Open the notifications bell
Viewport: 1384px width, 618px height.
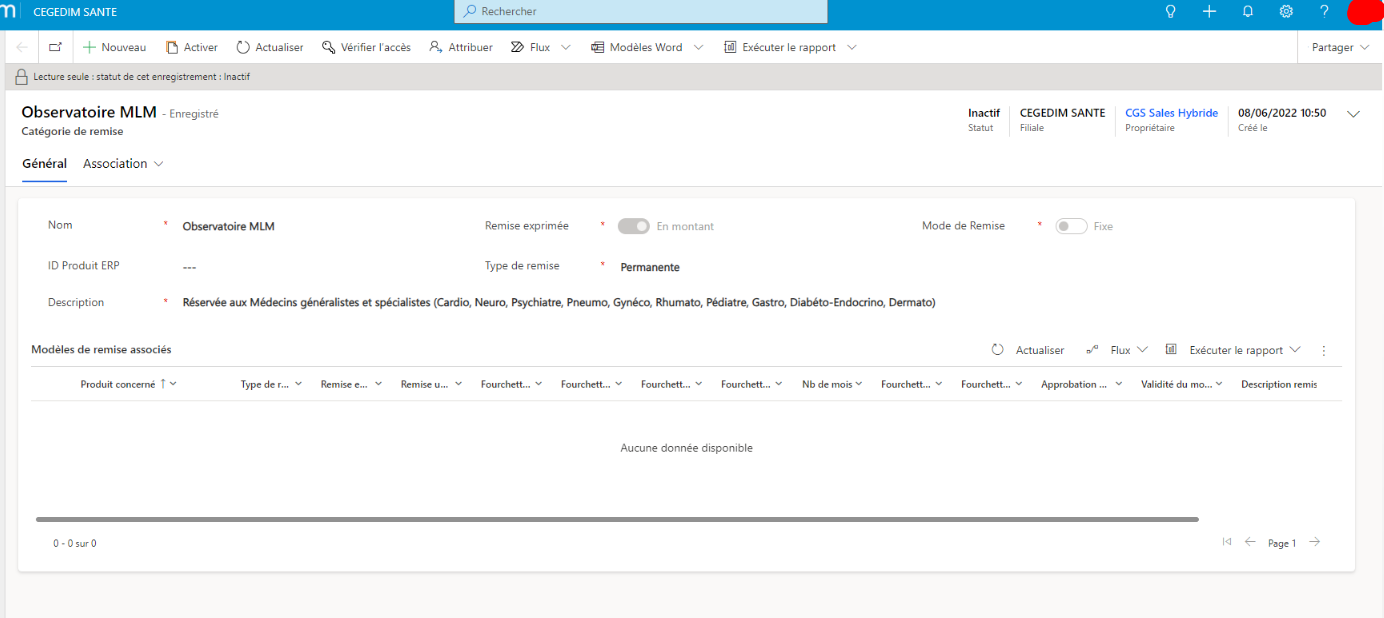pyautogui.click(x=1248, y=11)
